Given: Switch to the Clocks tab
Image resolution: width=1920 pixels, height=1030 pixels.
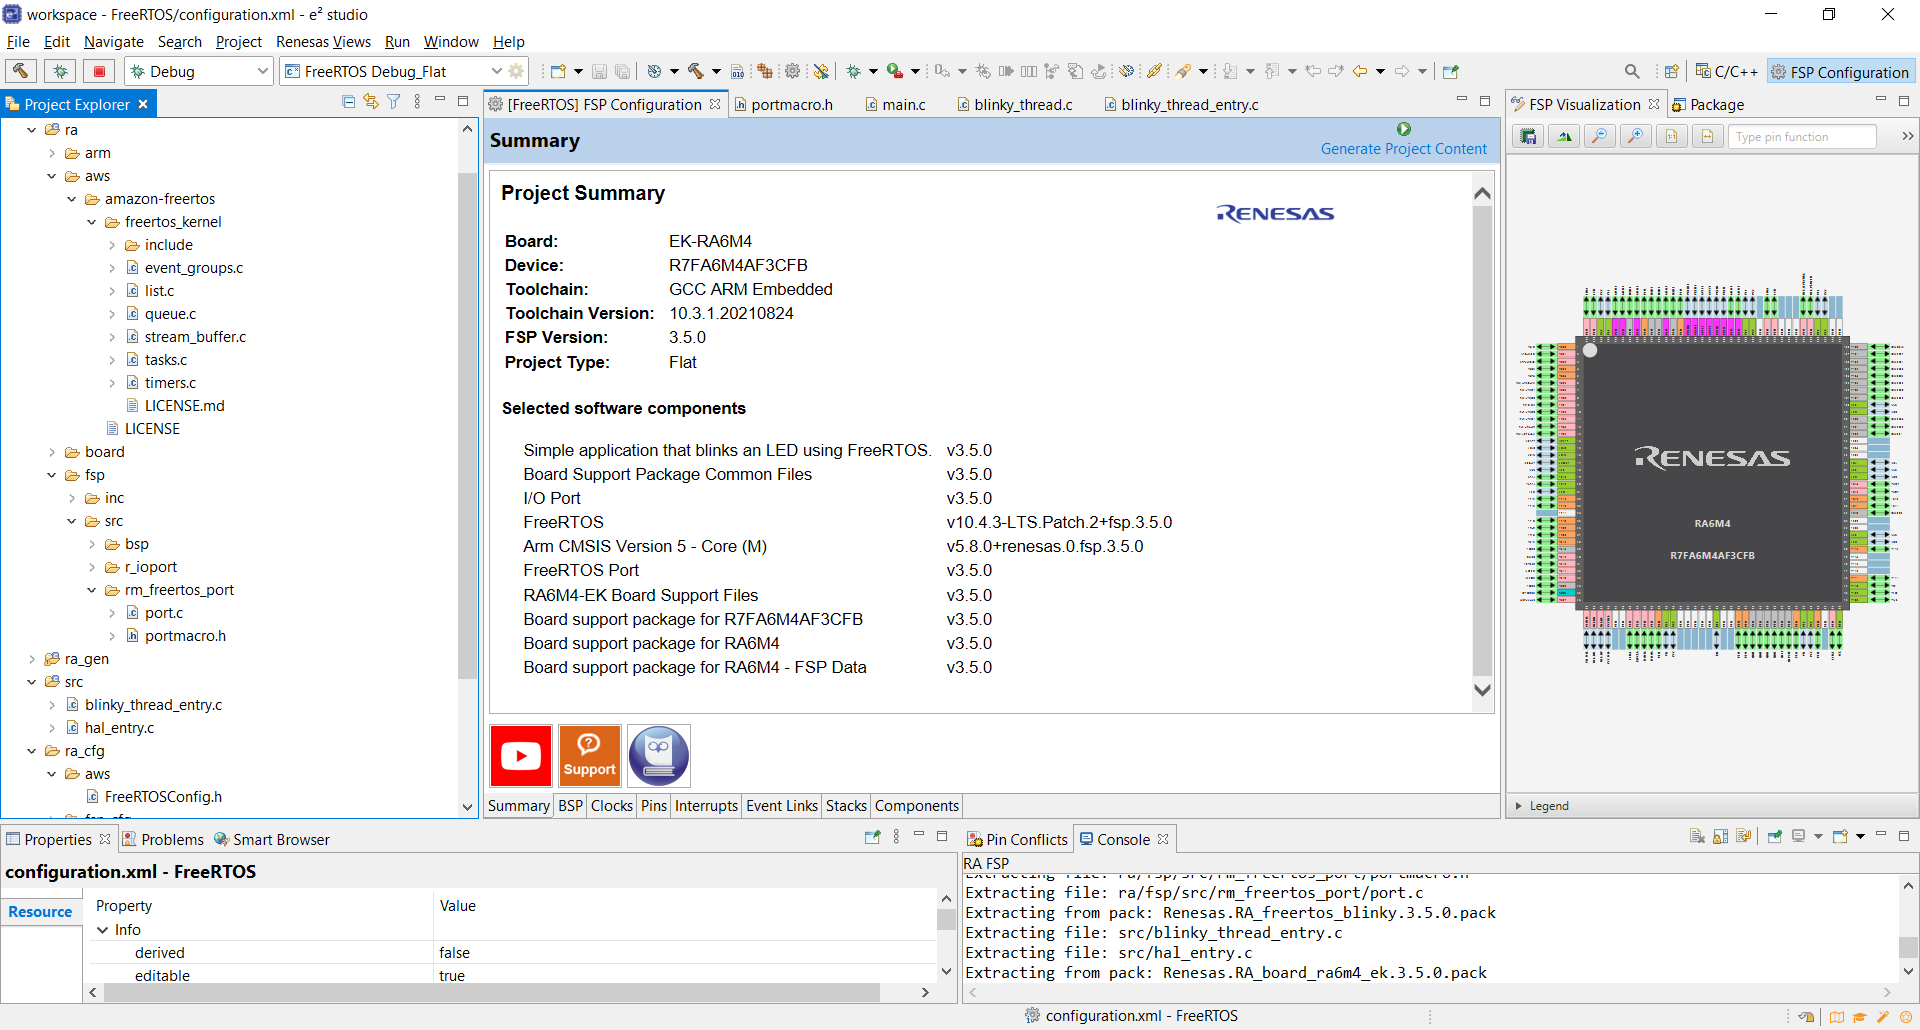Looking at the screenshot, I should [611, 806].
